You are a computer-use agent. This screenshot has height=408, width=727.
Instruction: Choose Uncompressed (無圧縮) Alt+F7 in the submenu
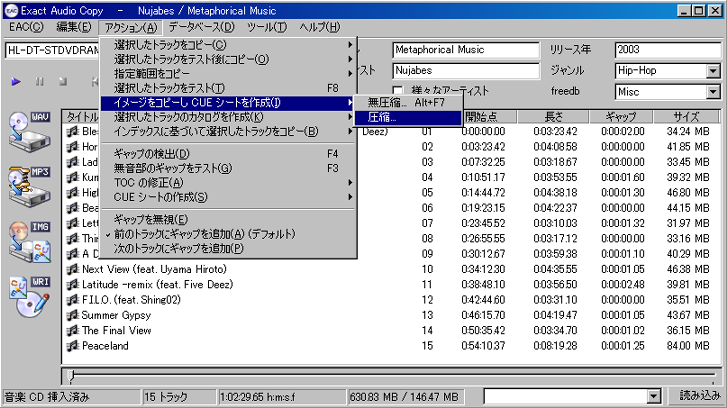408,102
